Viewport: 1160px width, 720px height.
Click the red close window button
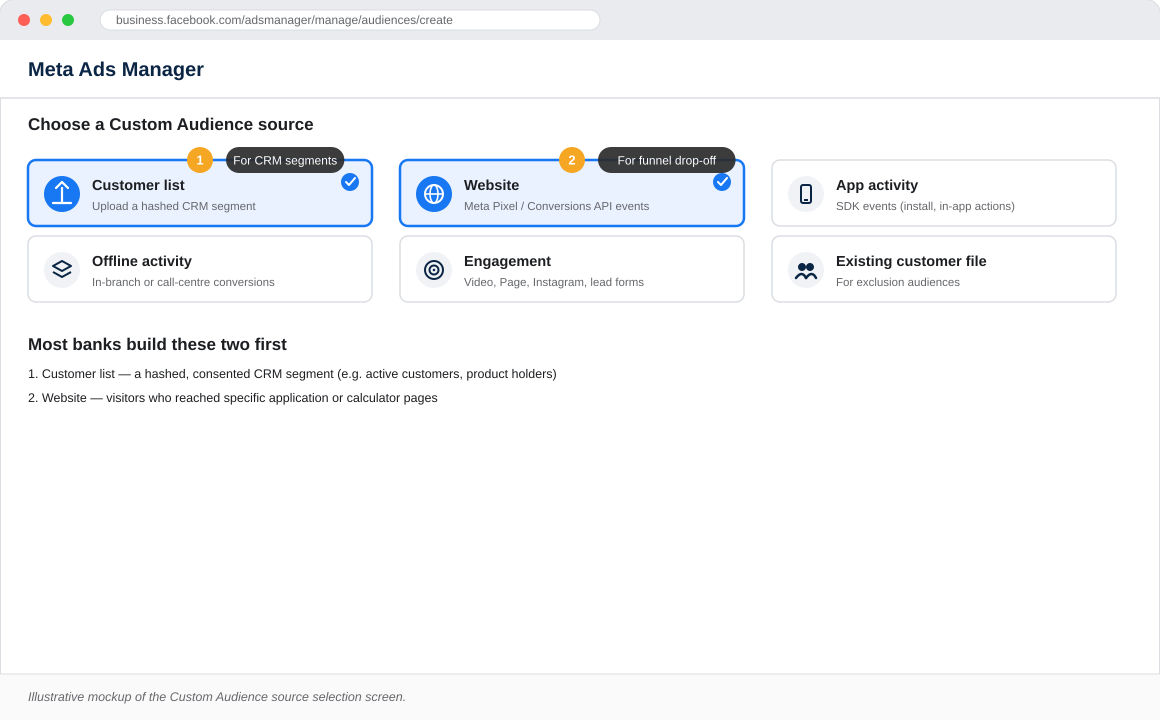(24, 20)
